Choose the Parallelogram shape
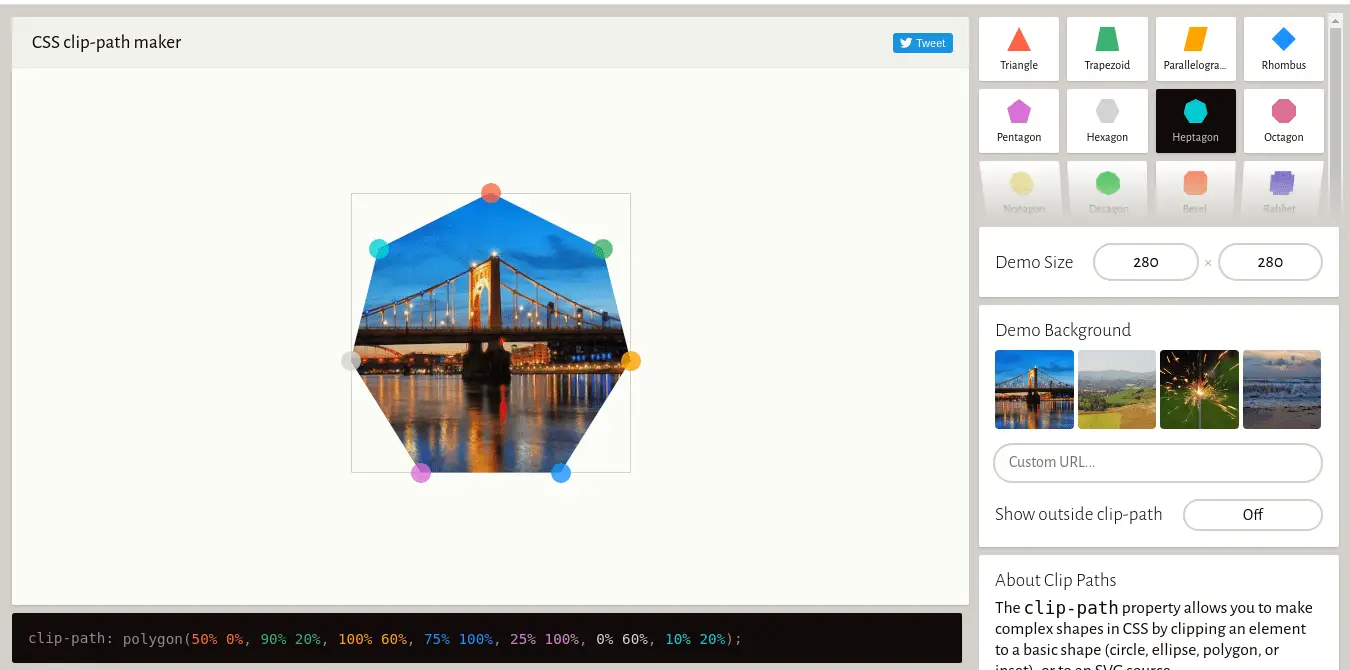Image resolution: width=1350 pixels, height=670 pixels. (1195, 49)
